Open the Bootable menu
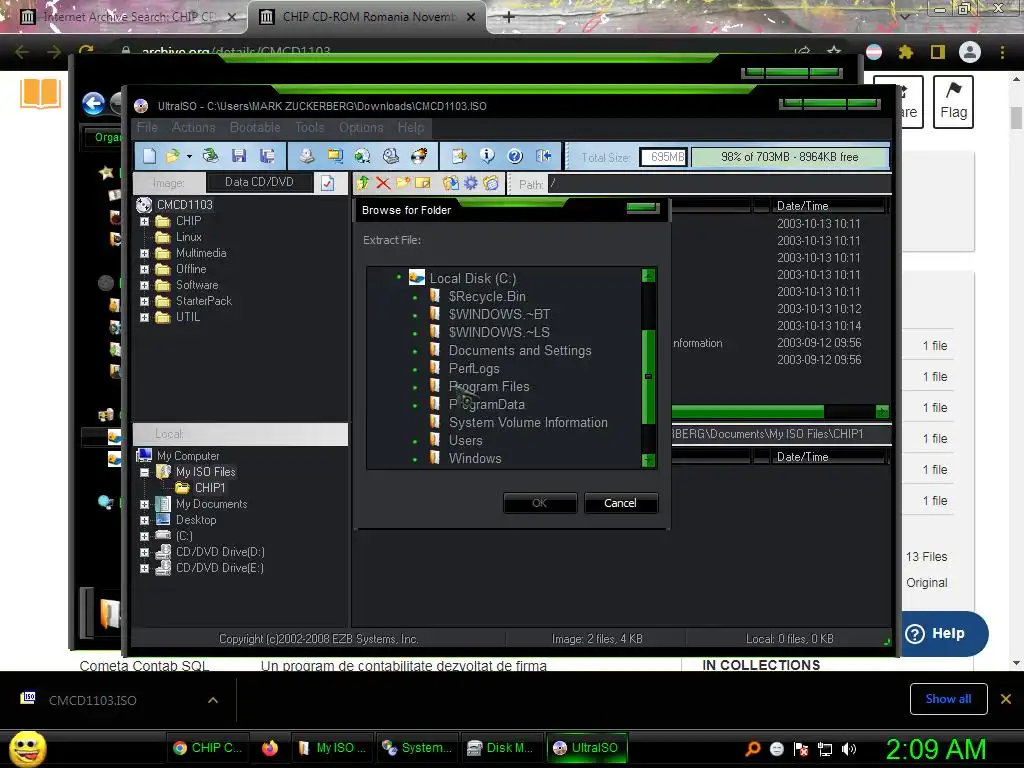The image size is (1024, 768). [x=255, y=127]
